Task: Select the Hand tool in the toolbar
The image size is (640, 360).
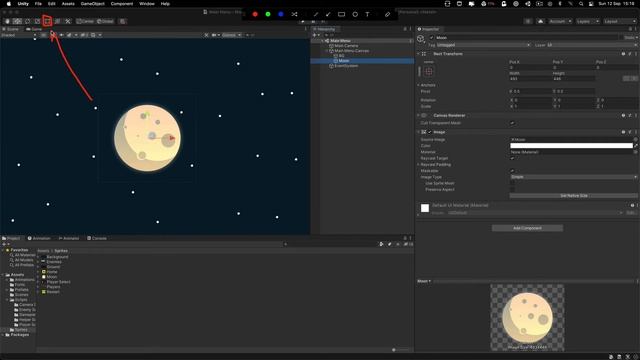Action: point(7,21)
